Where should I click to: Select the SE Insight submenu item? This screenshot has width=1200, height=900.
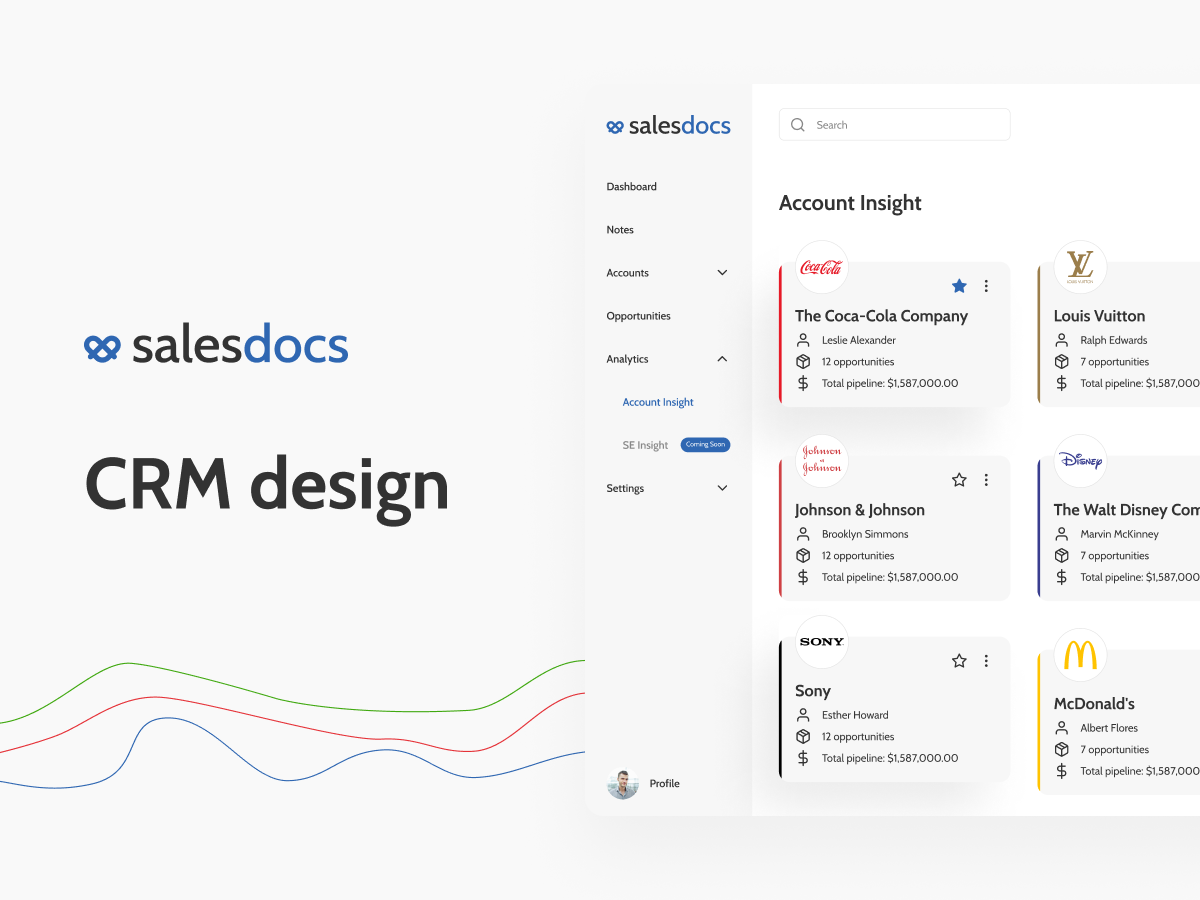click(x=645, y=445)
